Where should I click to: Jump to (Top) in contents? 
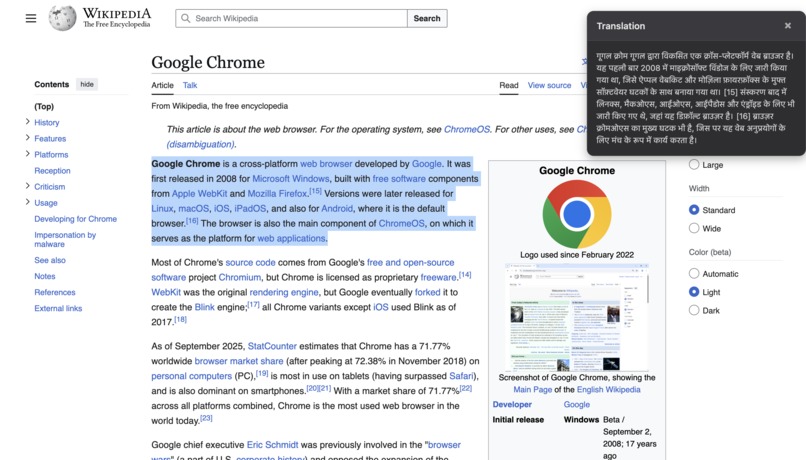coord(44,106)
